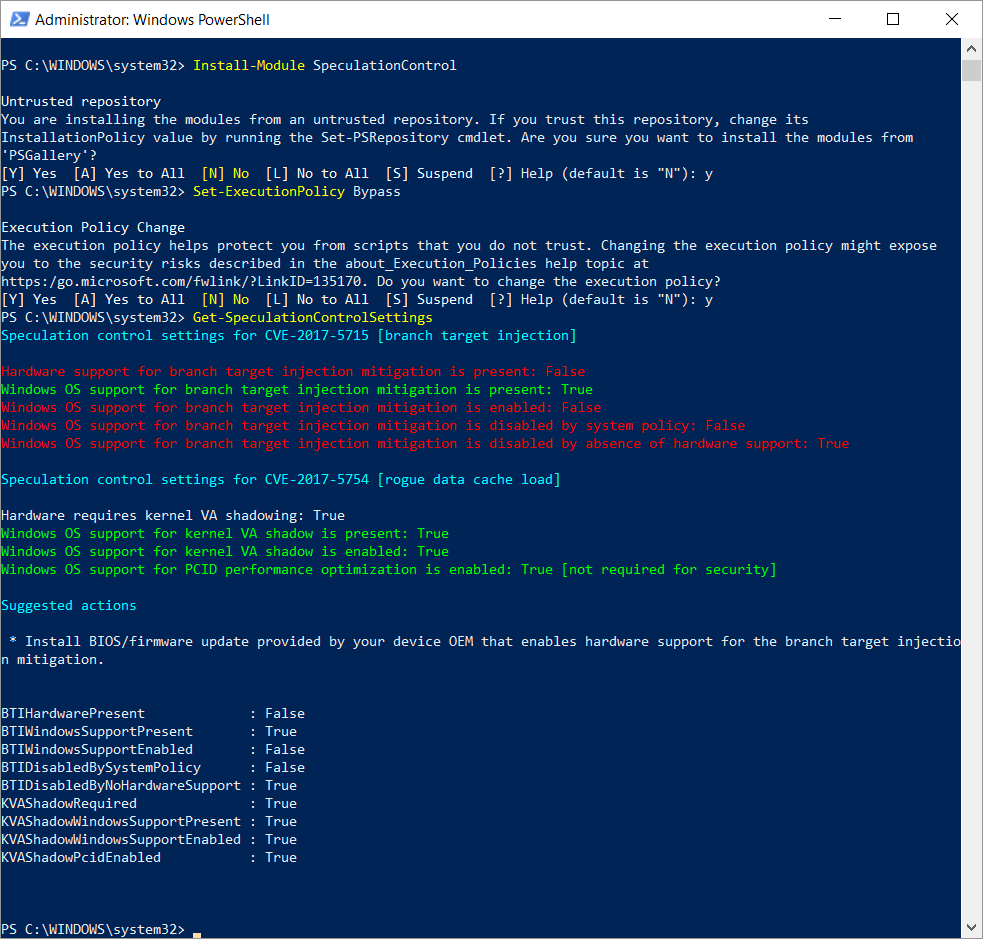Viewport: 983px width, 939px height.
Task: Select the 'Set-ExecutionPolicy' command text
Action: (268, 192)
